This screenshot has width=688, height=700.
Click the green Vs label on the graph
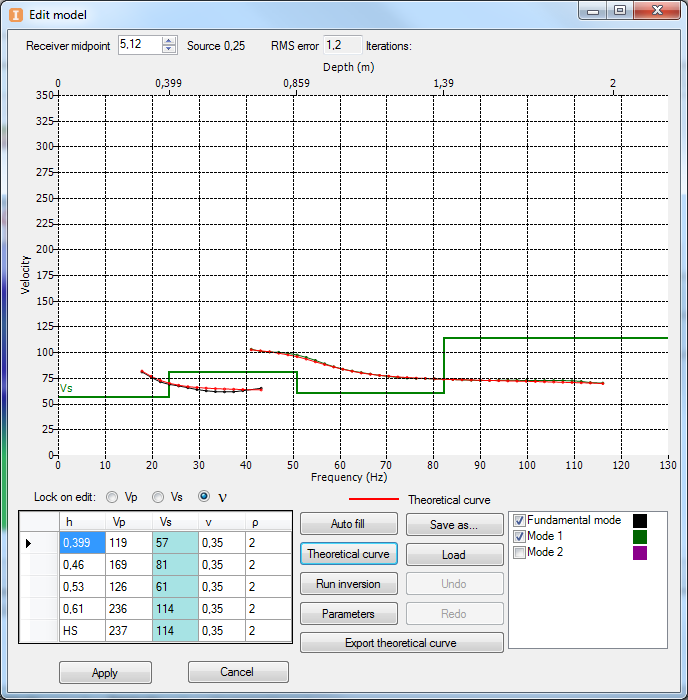pos(66,388)
